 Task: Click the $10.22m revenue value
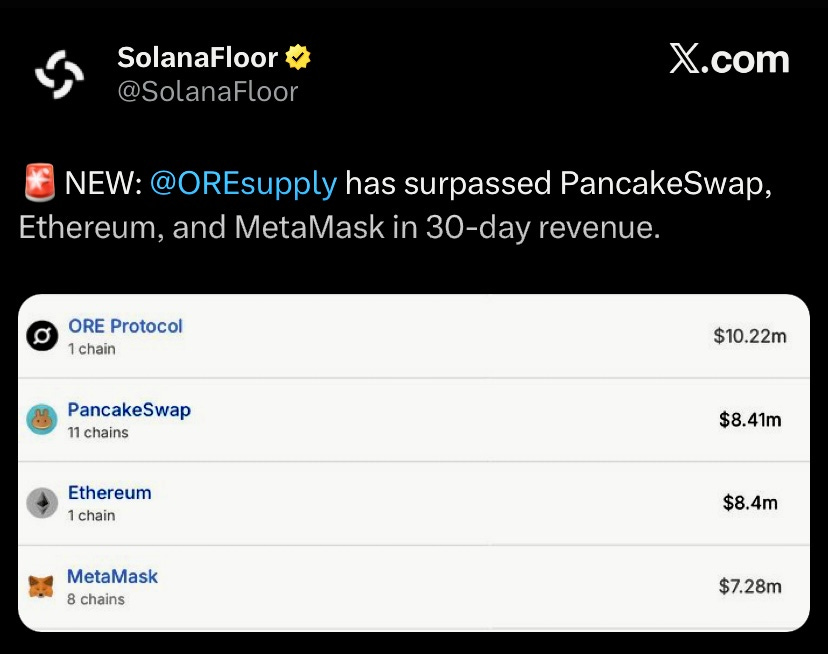point(750,336)
